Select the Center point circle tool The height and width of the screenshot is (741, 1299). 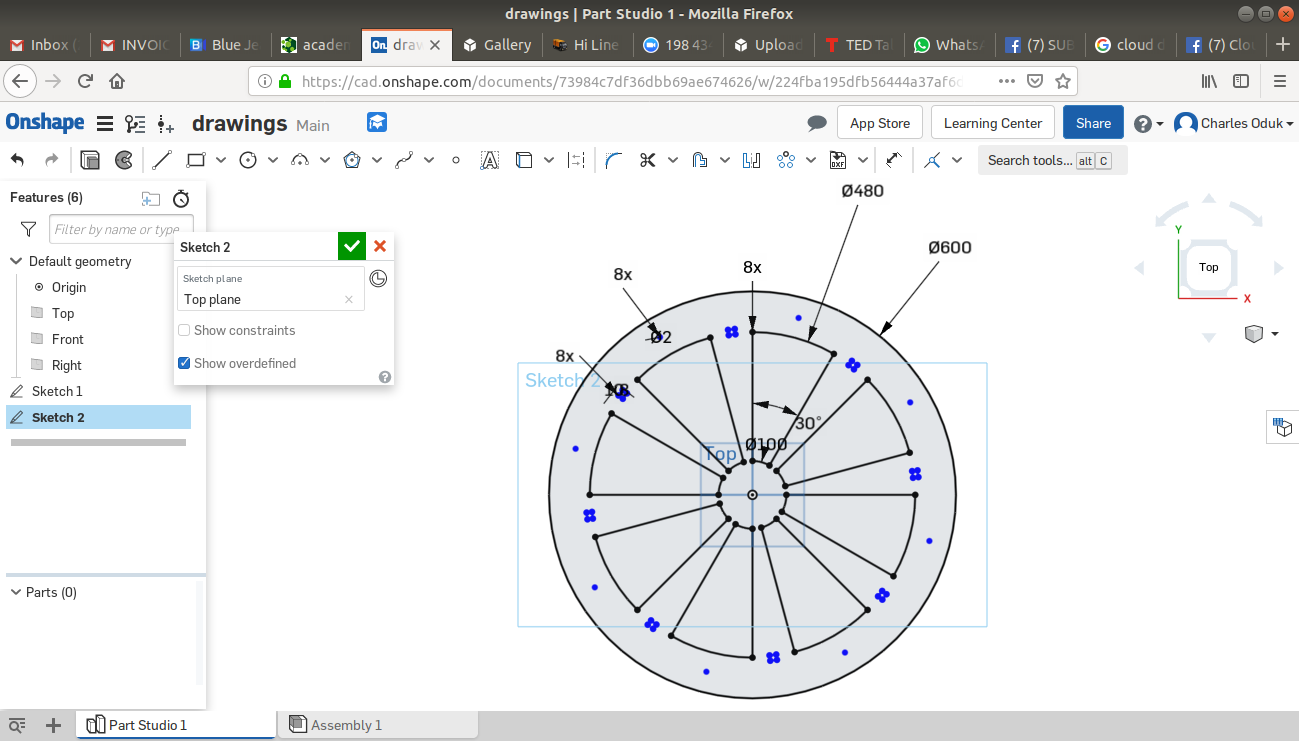click(248, 160)
